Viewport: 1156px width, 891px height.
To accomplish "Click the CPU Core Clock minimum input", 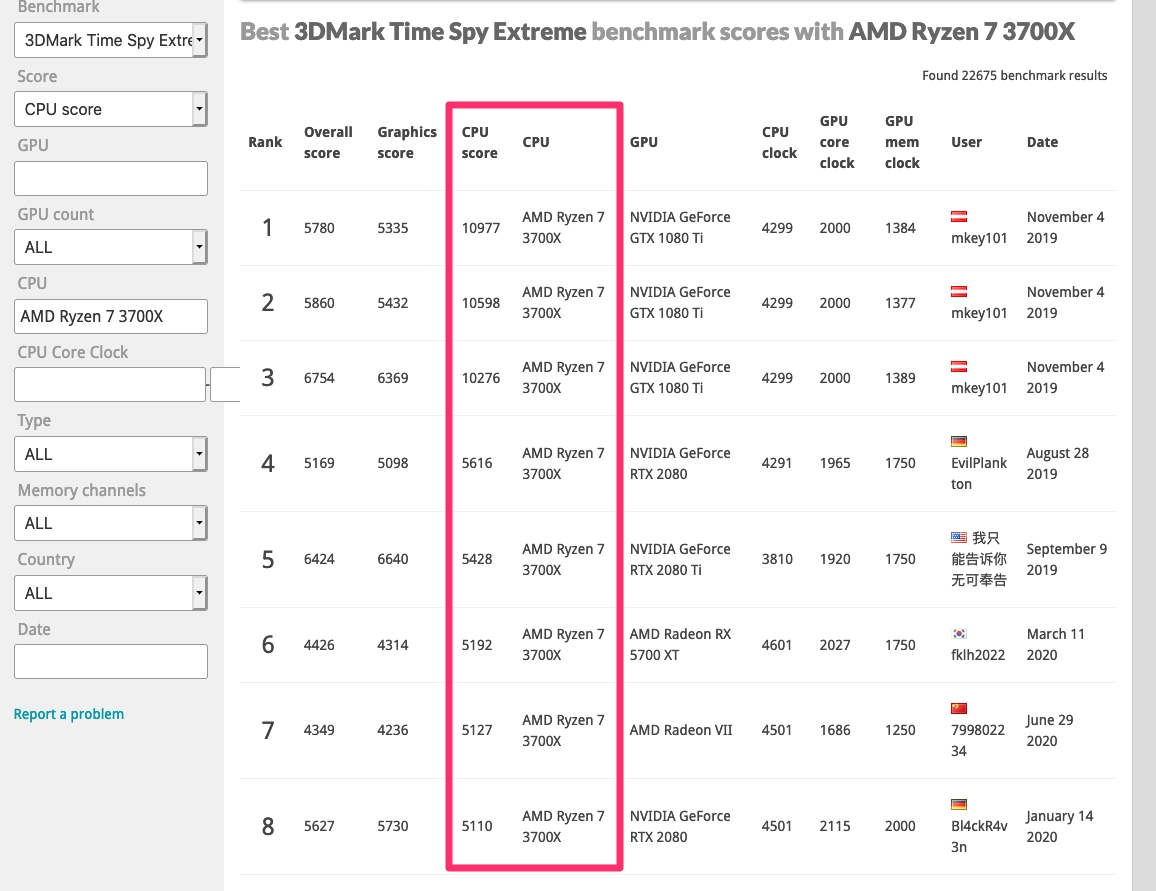I will [x=110, y=385].
